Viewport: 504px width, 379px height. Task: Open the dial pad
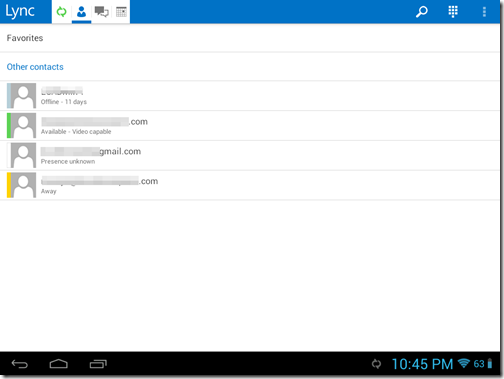(x=453, y=12)
